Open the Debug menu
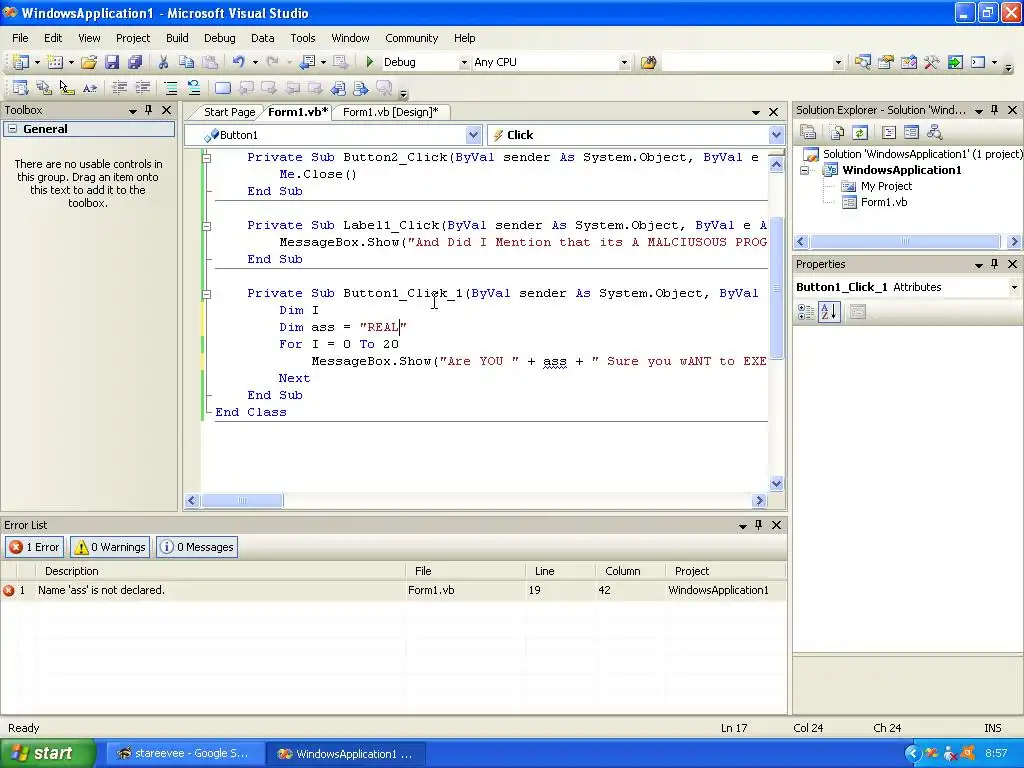Screen dimensions: 1024x768 (x=219, y=38)
